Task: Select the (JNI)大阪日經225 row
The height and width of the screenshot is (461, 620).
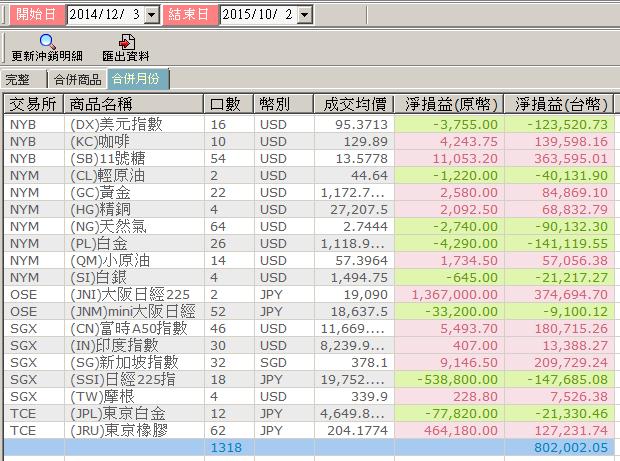Action: pyautogui.click(x=309, y=295)
